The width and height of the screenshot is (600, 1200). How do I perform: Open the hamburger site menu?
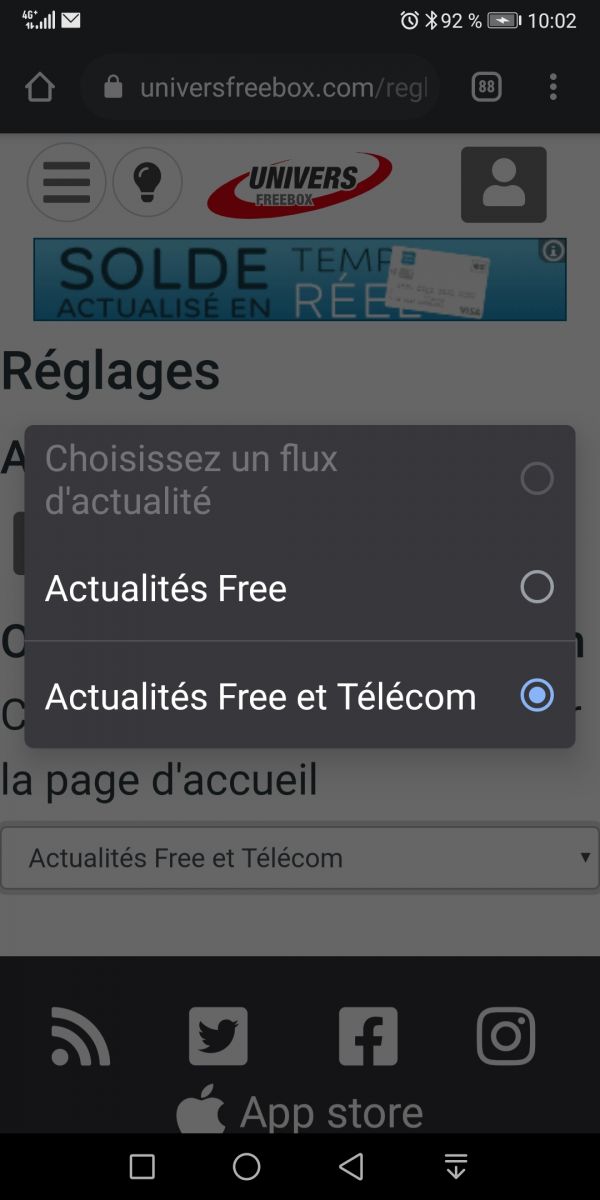click(66, 183)
